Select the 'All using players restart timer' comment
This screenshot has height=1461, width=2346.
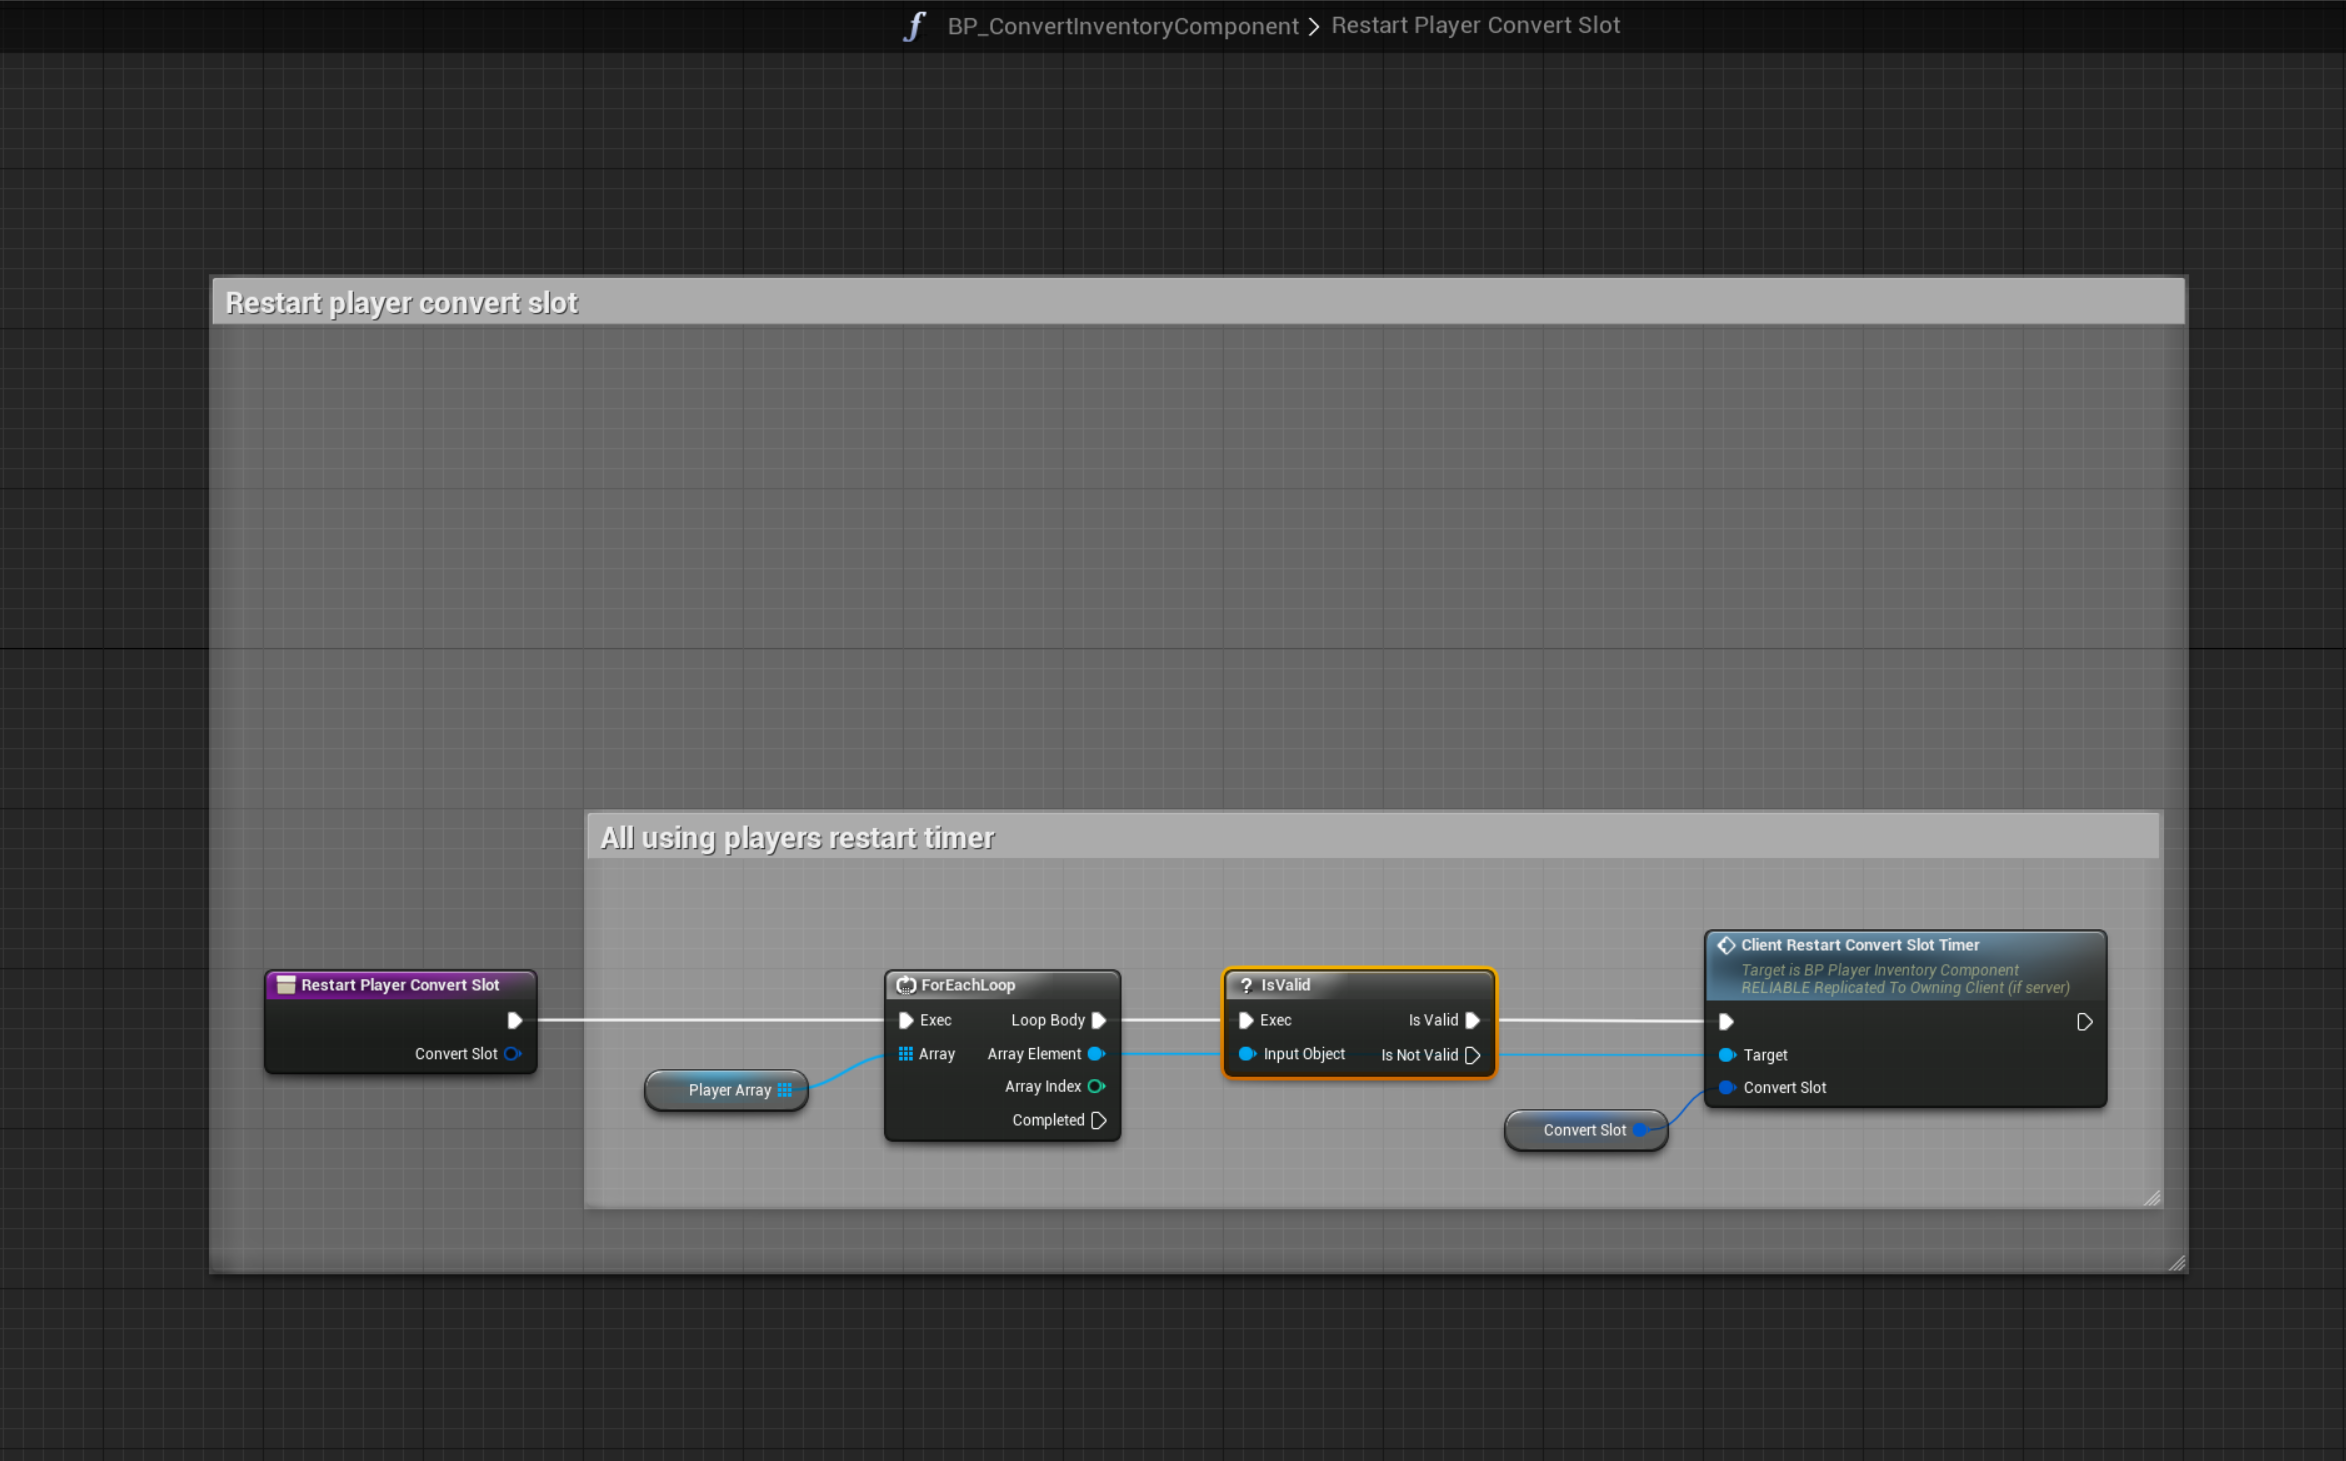797,838
